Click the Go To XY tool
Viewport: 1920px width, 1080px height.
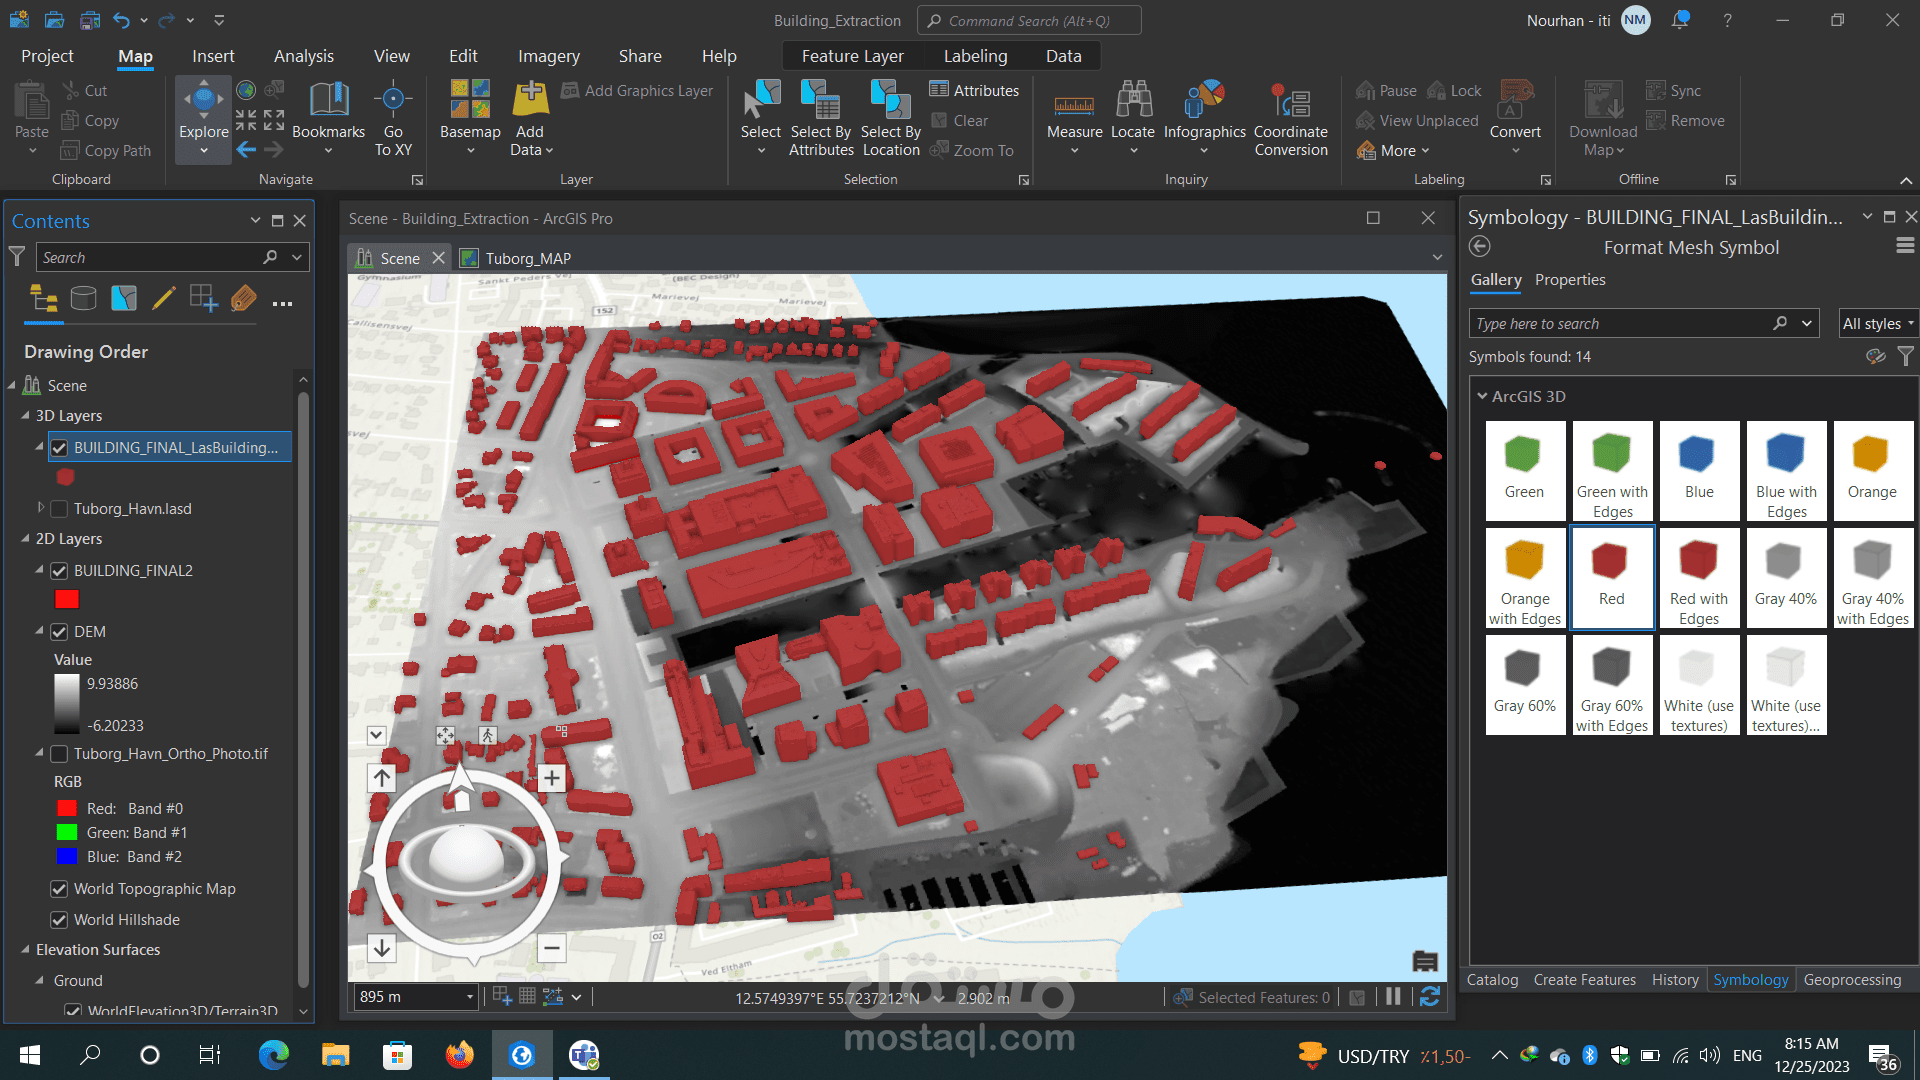tap(393, 118)
